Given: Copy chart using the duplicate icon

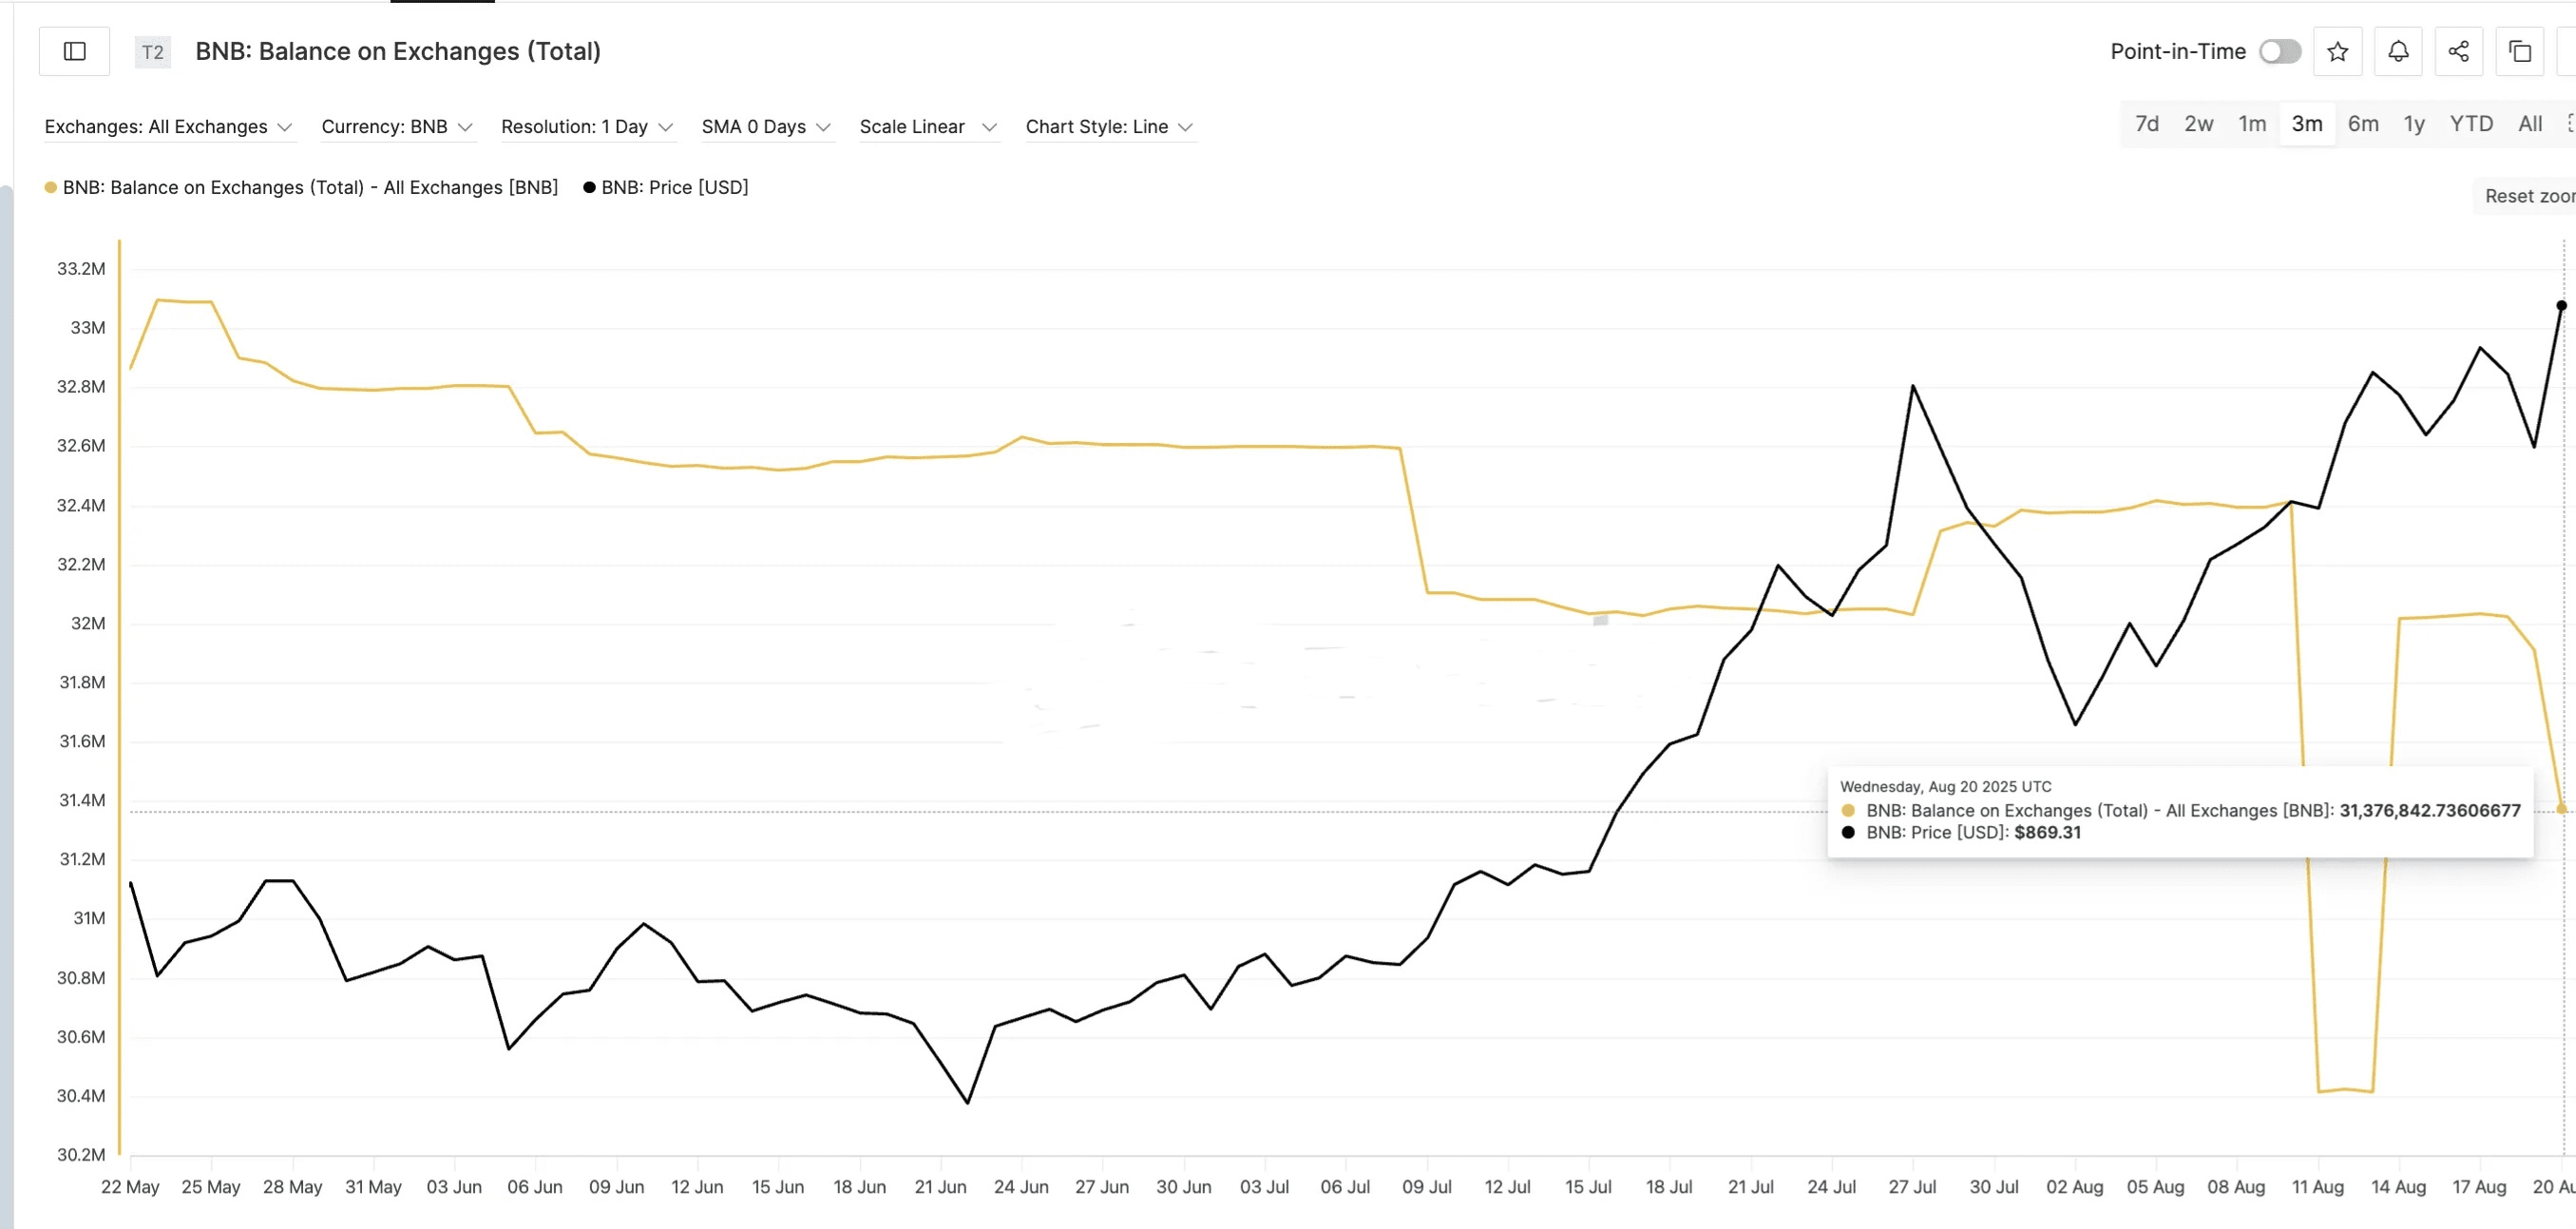Looking at the screenshot, I should [x=2520, y=51].
